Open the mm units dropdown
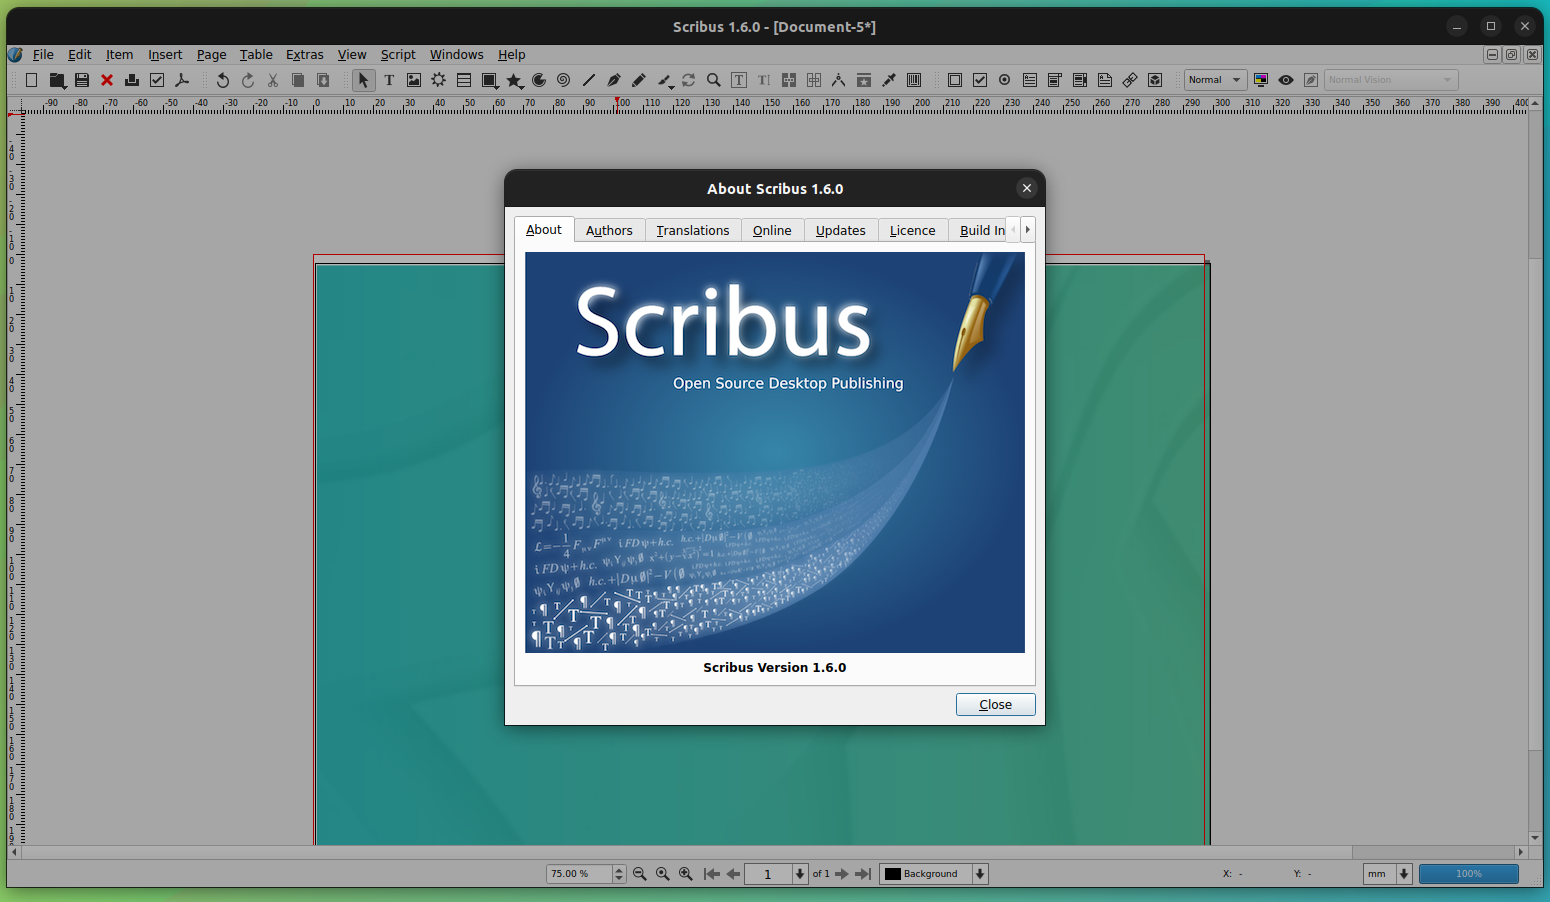Image resolution: width=1550 pixels, height=902 pixels. coord(1387,873)
